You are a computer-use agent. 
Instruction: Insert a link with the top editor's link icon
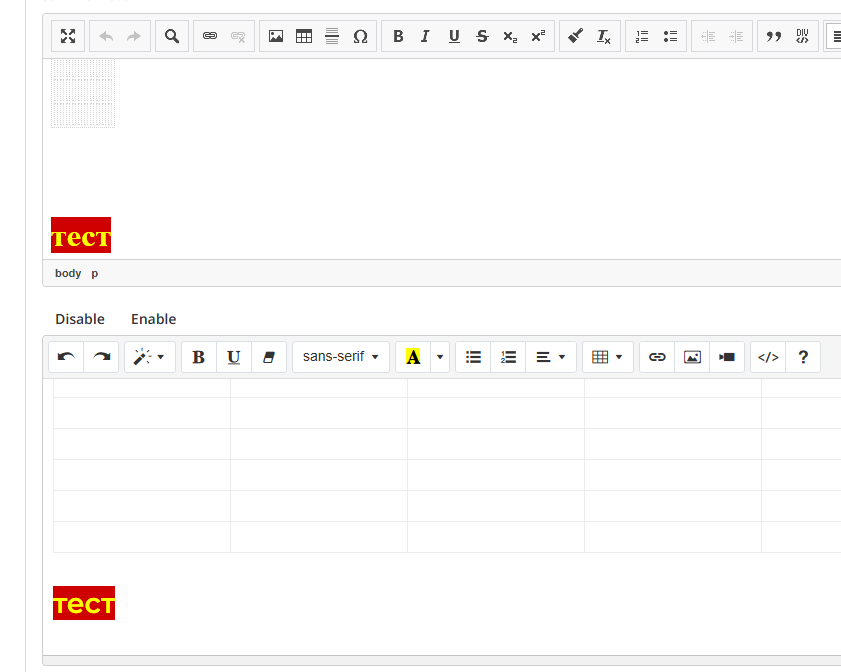click(210, 36)
